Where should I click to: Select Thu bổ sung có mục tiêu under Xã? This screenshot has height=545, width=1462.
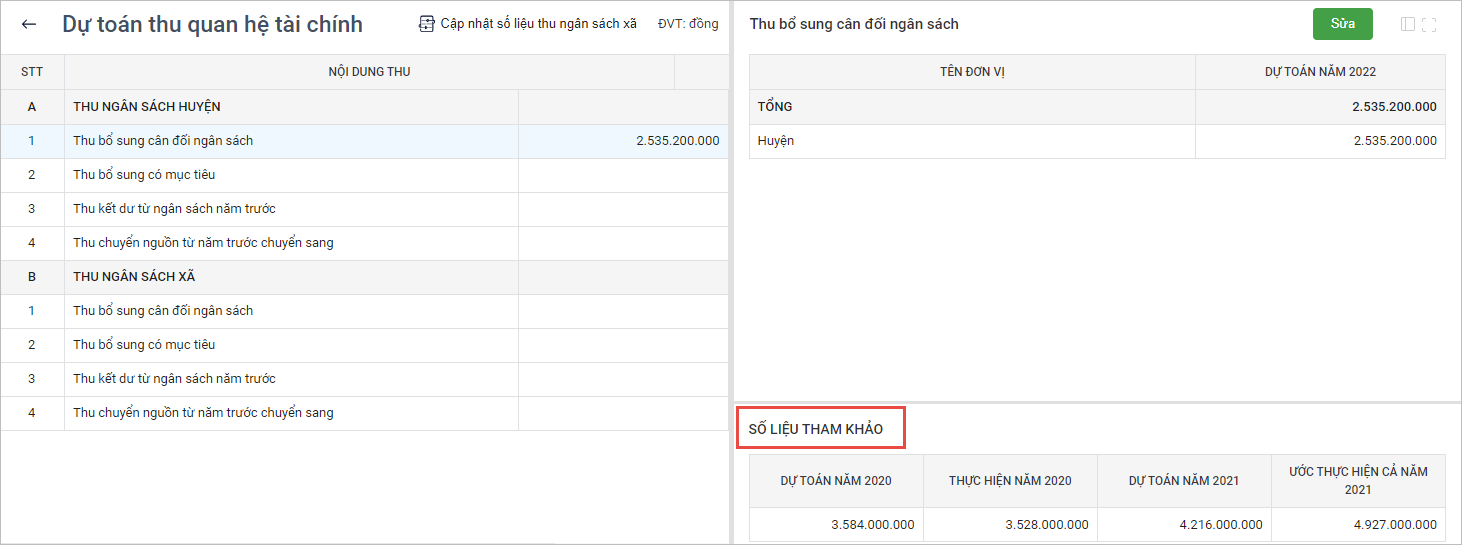(144, 345)
